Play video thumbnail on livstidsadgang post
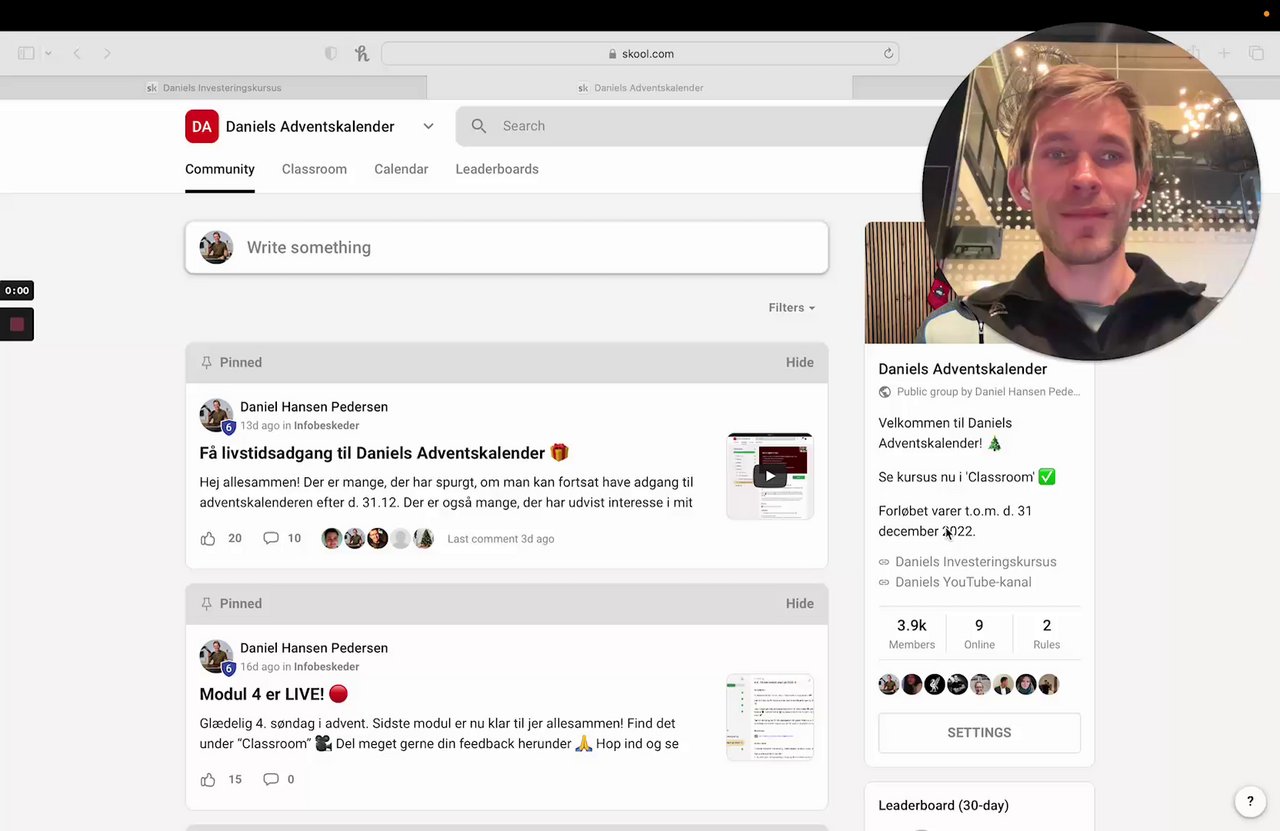This screenshot has height=831, width=1280. click(770, 476)
